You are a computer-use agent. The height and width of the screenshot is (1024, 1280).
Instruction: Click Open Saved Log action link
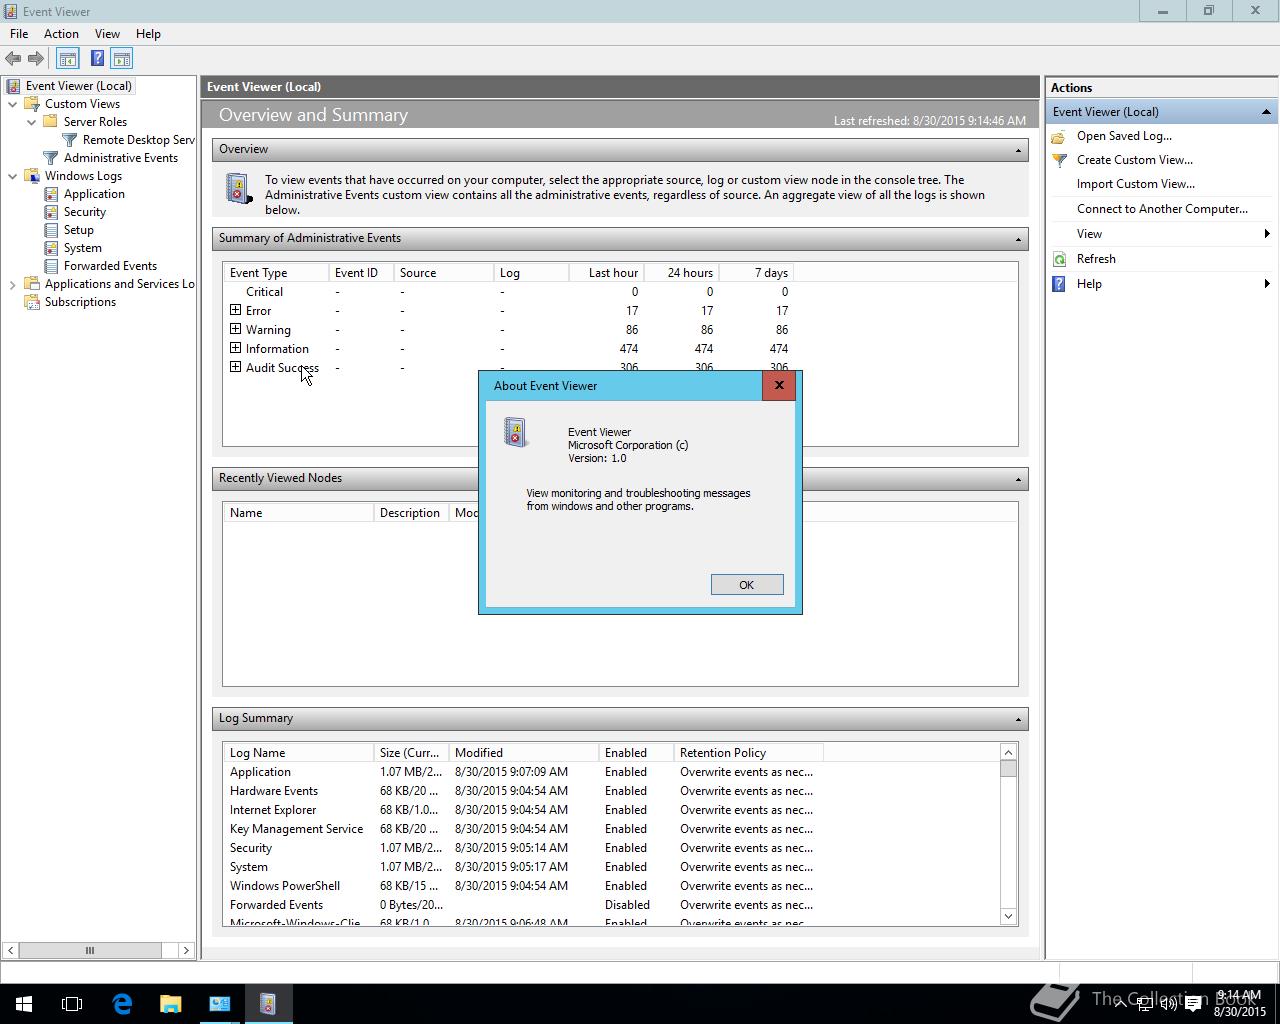[1124, 136]
